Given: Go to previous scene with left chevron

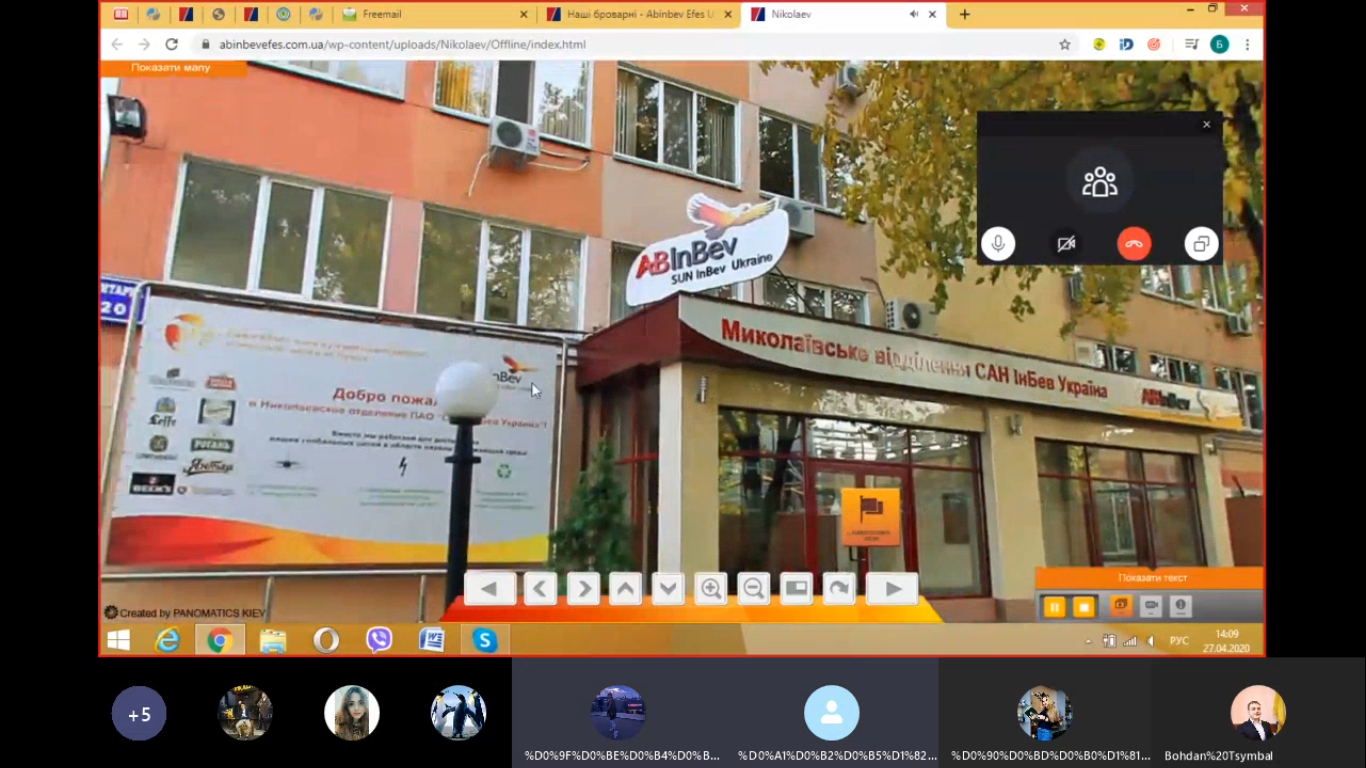Looking at the screenshot, I should point(540,589).
